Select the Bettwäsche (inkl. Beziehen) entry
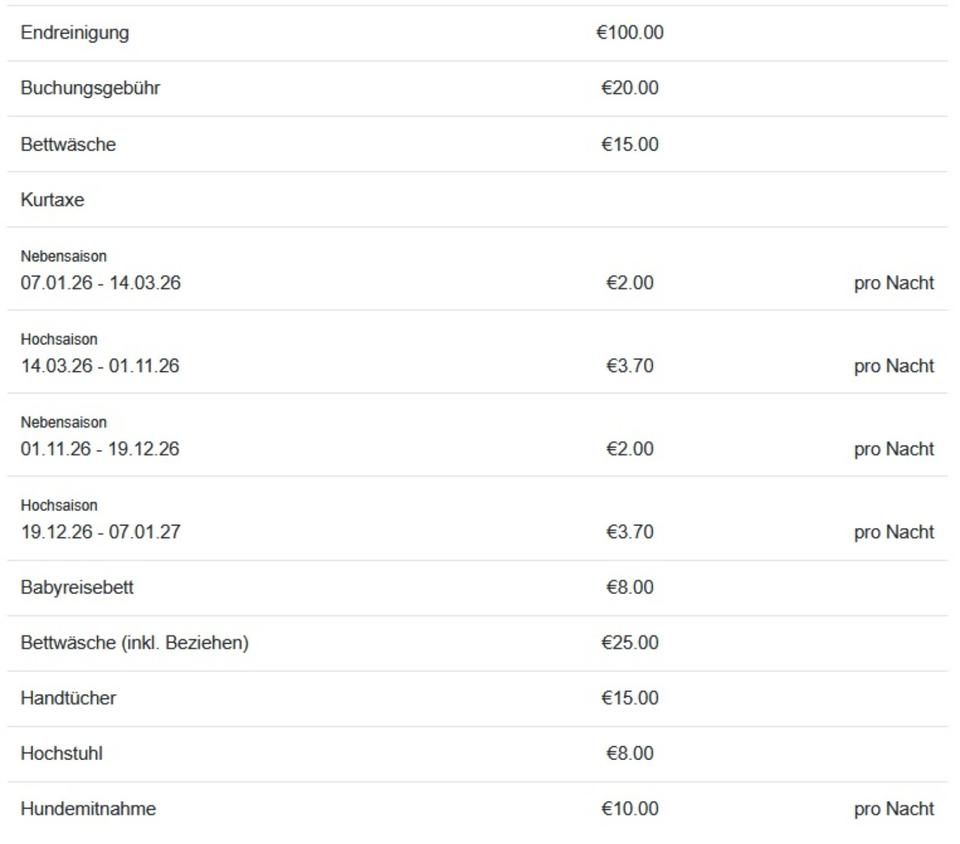 pyautogui.click(x=135, y=643)
